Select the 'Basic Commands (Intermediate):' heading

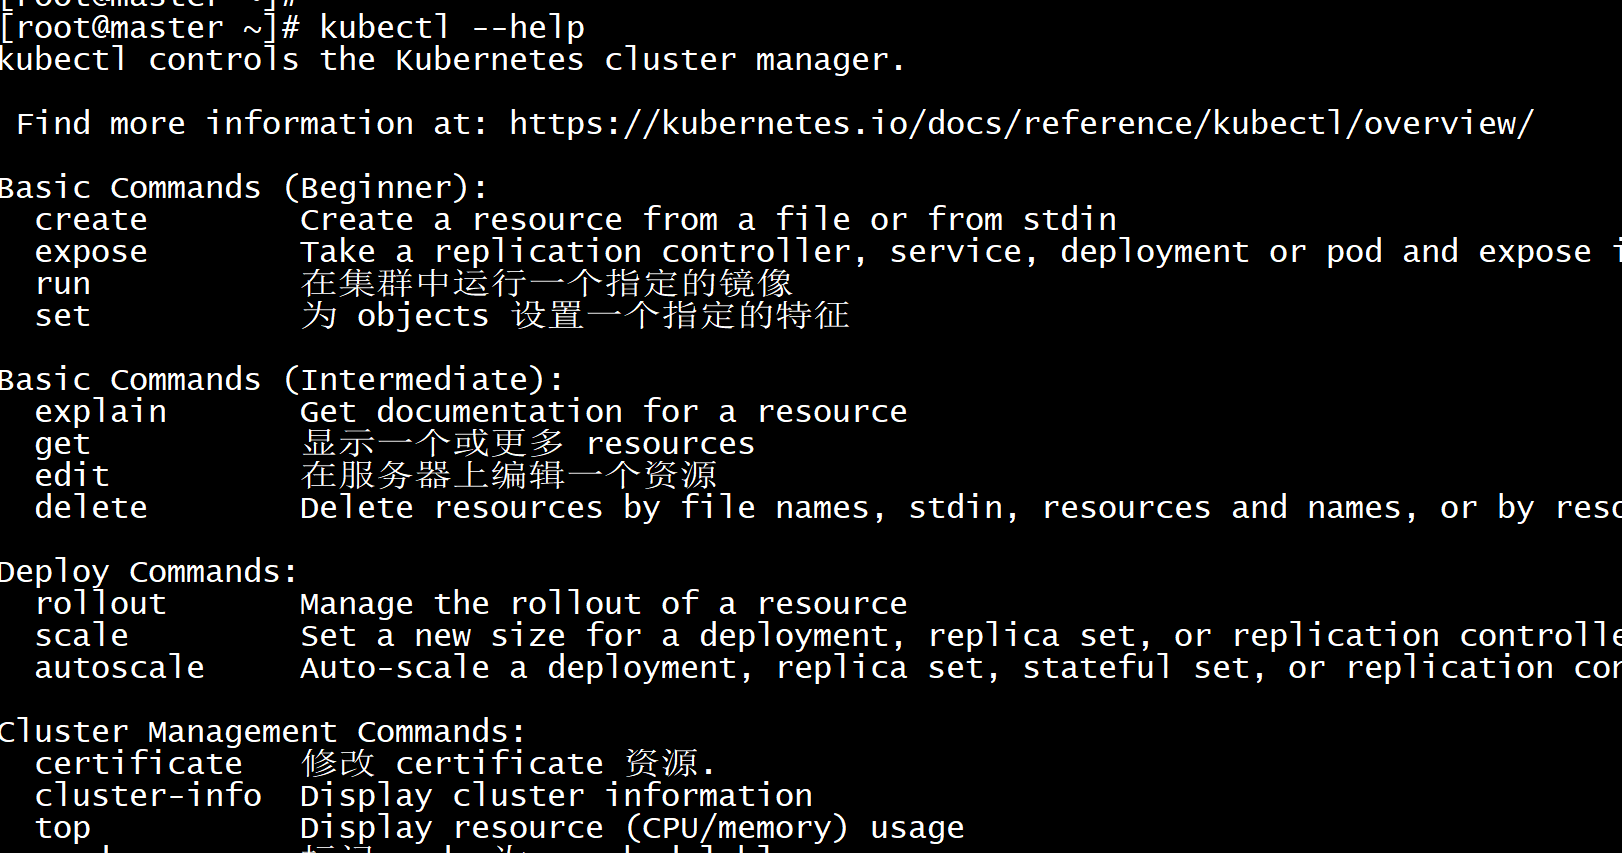pos(282,379)
